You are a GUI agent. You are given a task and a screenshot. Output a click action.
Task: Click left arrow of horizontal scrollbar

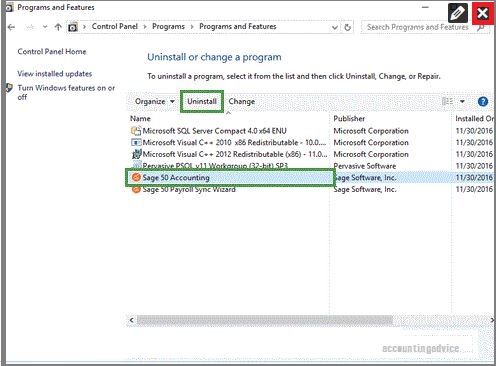pyautogui.click(x=132, y=320)
